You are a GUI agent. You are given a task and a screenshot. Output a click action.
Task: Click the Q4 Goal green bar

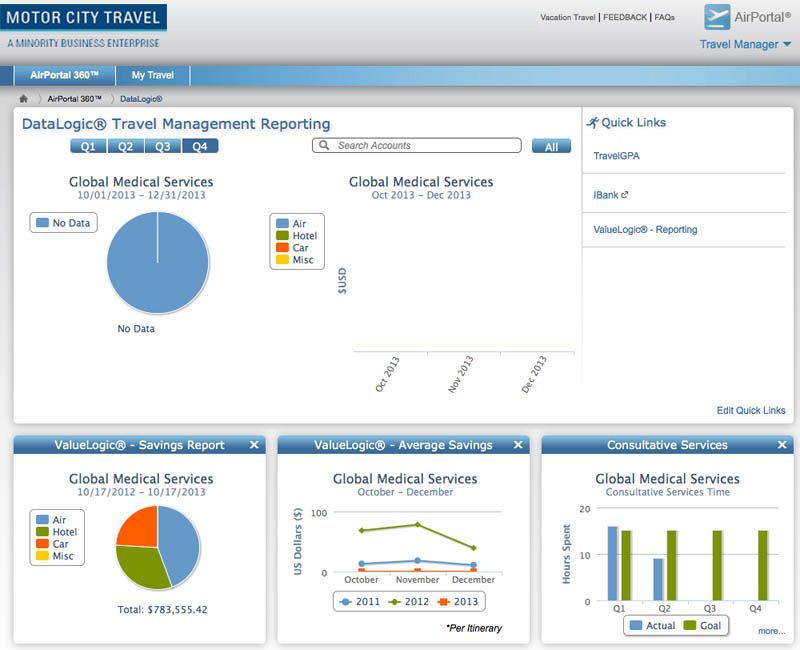tap(763, 565)
